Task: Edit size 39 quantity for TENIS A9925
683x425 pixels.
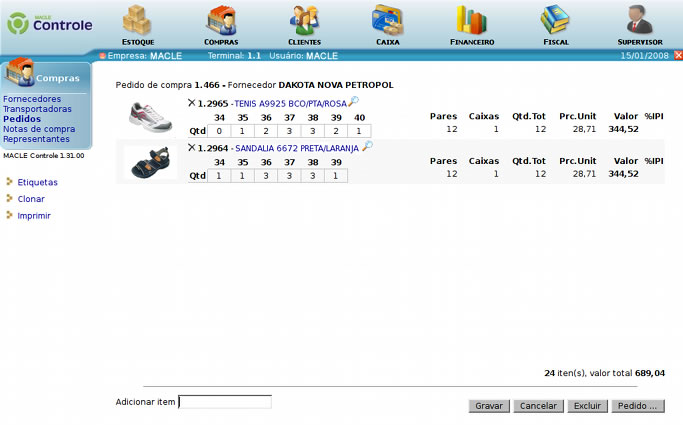Action: 336,131
